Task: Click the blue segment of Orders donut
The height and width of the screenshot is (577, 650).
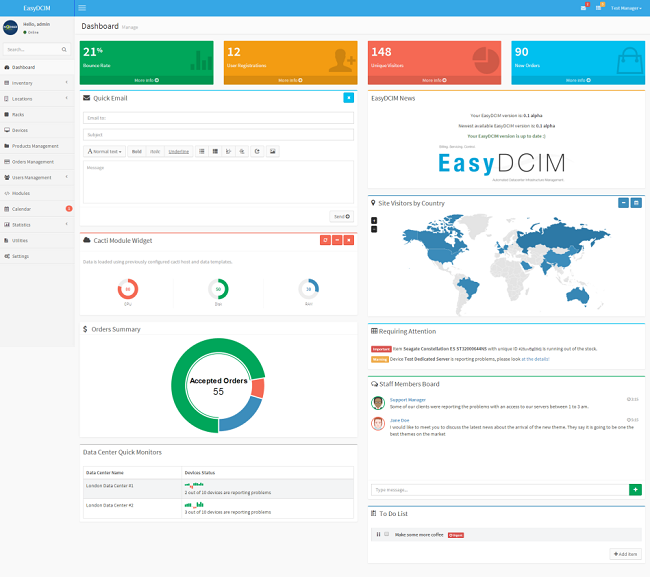Action: click(242, 417)
